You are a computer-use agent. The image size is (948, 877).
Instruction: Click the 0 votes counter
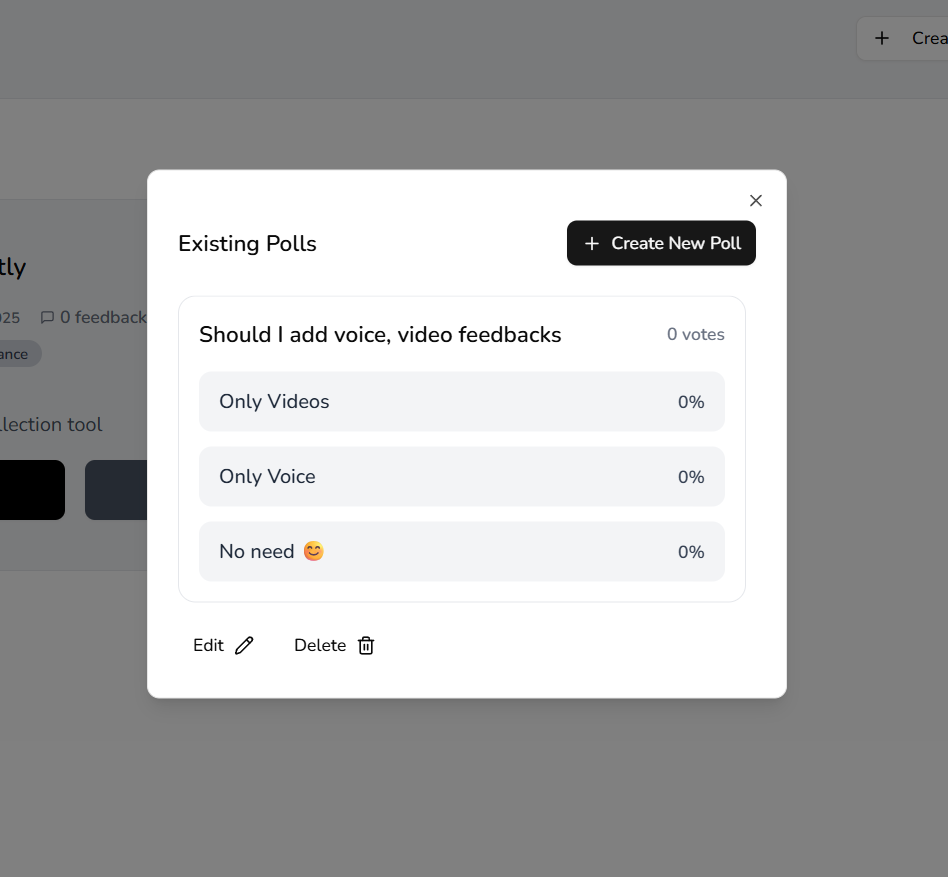(696, 335)
